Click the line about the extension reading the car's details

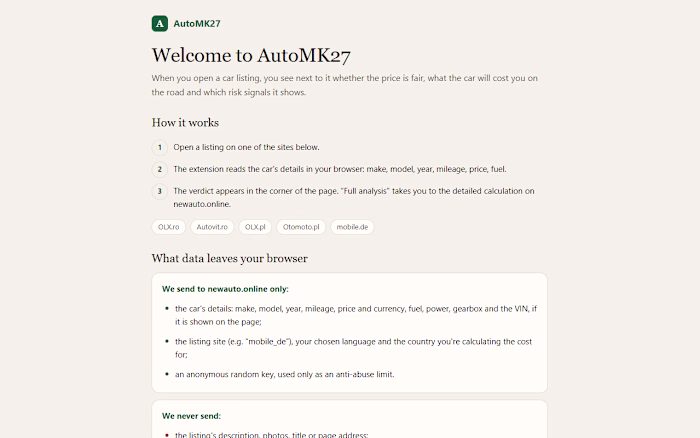(340, 169)
